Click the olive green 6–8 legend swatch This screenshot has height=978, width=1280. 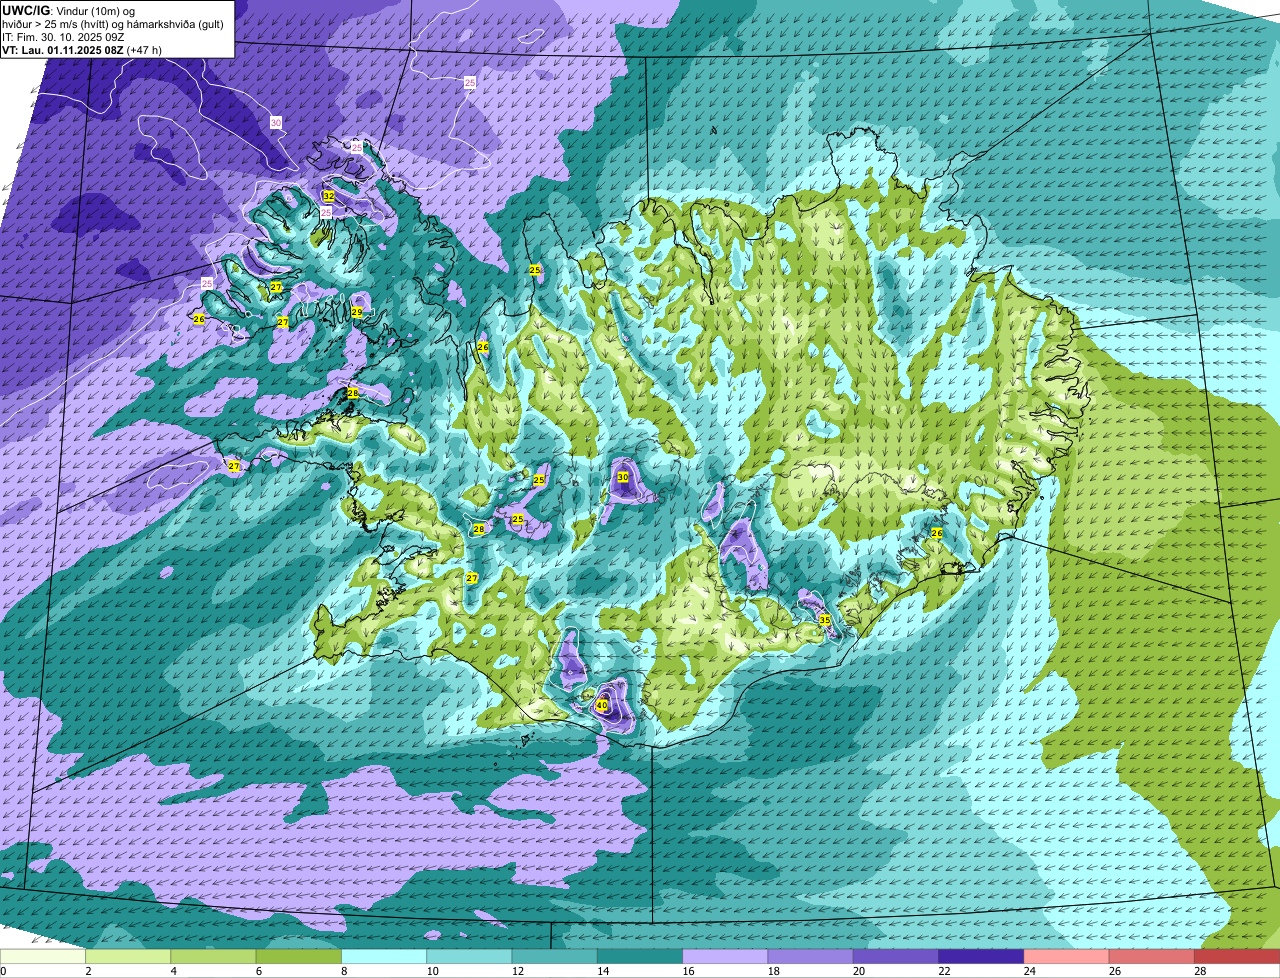click(x=299, y=957)
